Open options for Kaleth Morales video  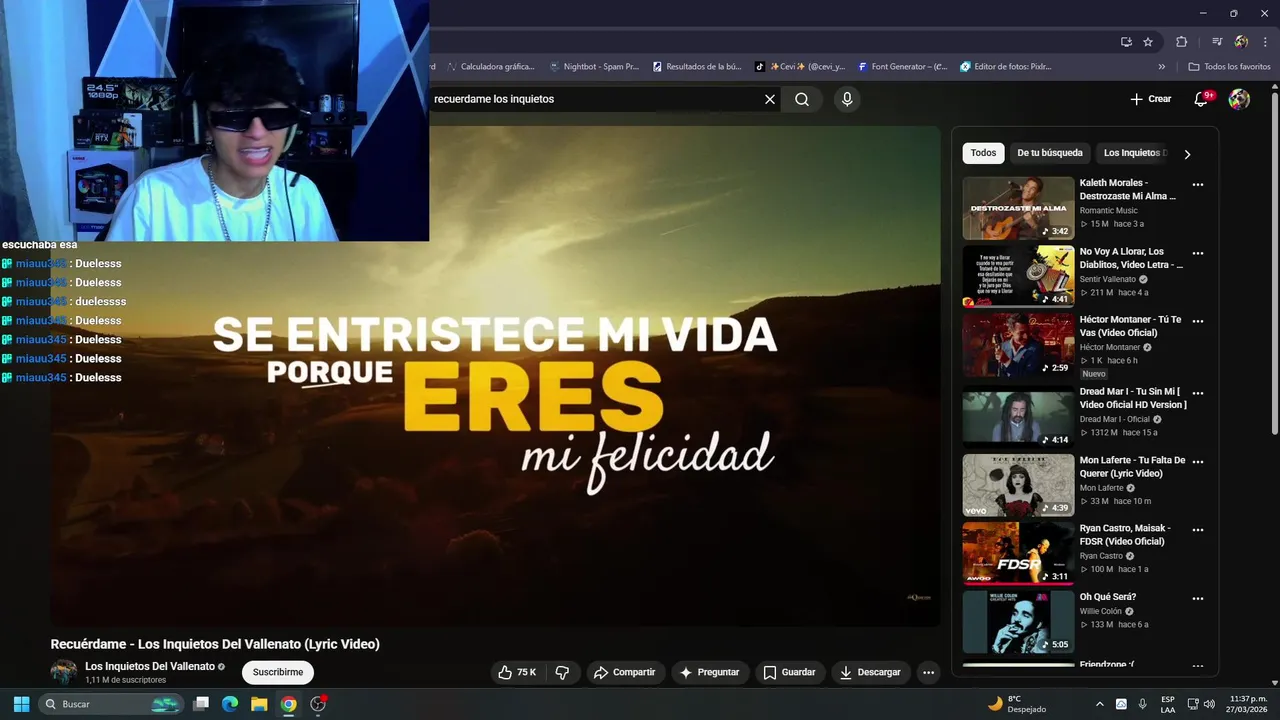1198,184
